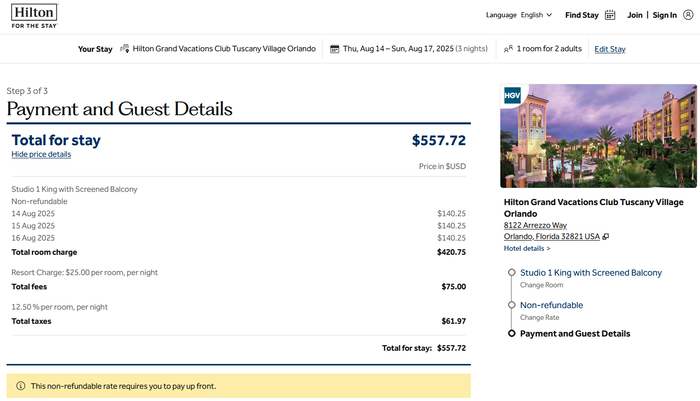Screen dimensions: 700x401
Task: Click the Change Rate link
Action: [x=539, y=317]
